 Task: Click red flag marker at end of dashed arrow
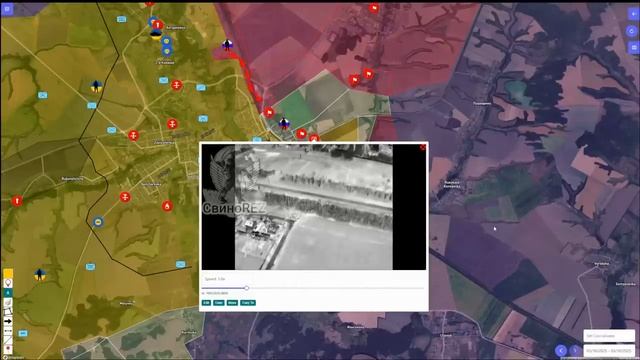click(x=269, y=112)
